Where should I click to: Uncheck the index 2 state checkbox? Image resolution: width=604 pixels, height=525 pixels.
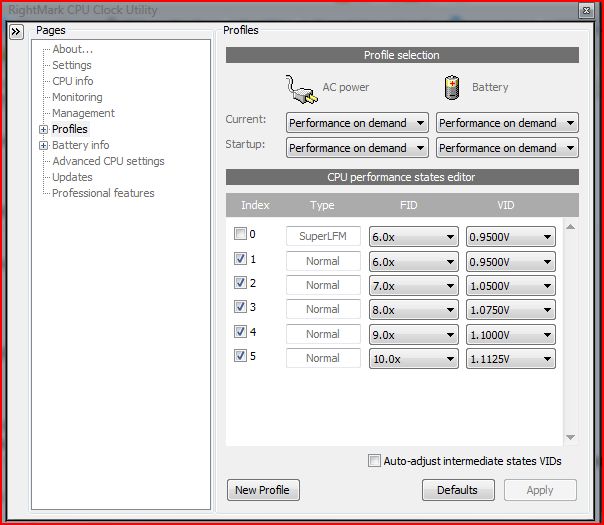tap(240, 283)
